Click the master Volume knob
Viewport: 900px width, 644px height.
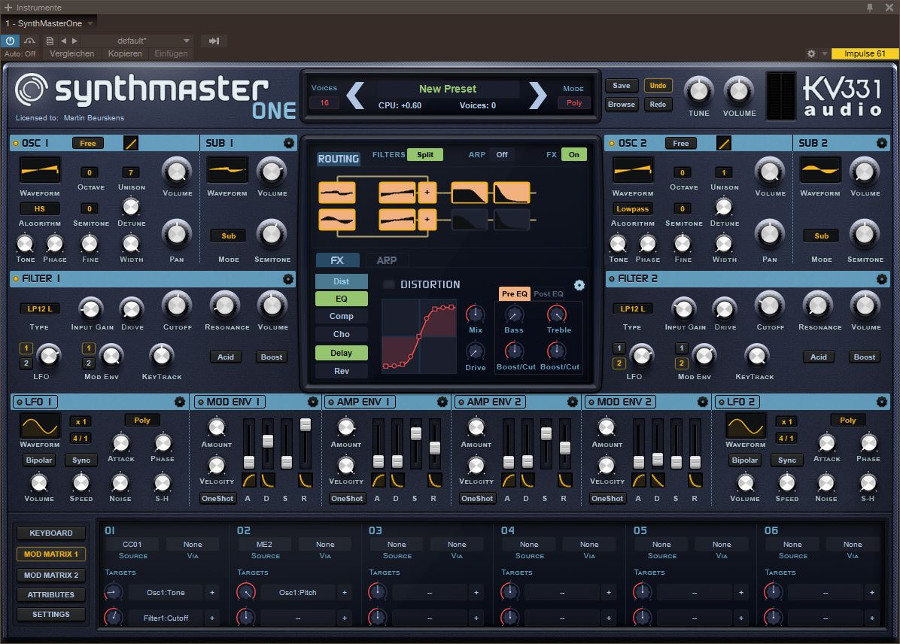[739, 91]
